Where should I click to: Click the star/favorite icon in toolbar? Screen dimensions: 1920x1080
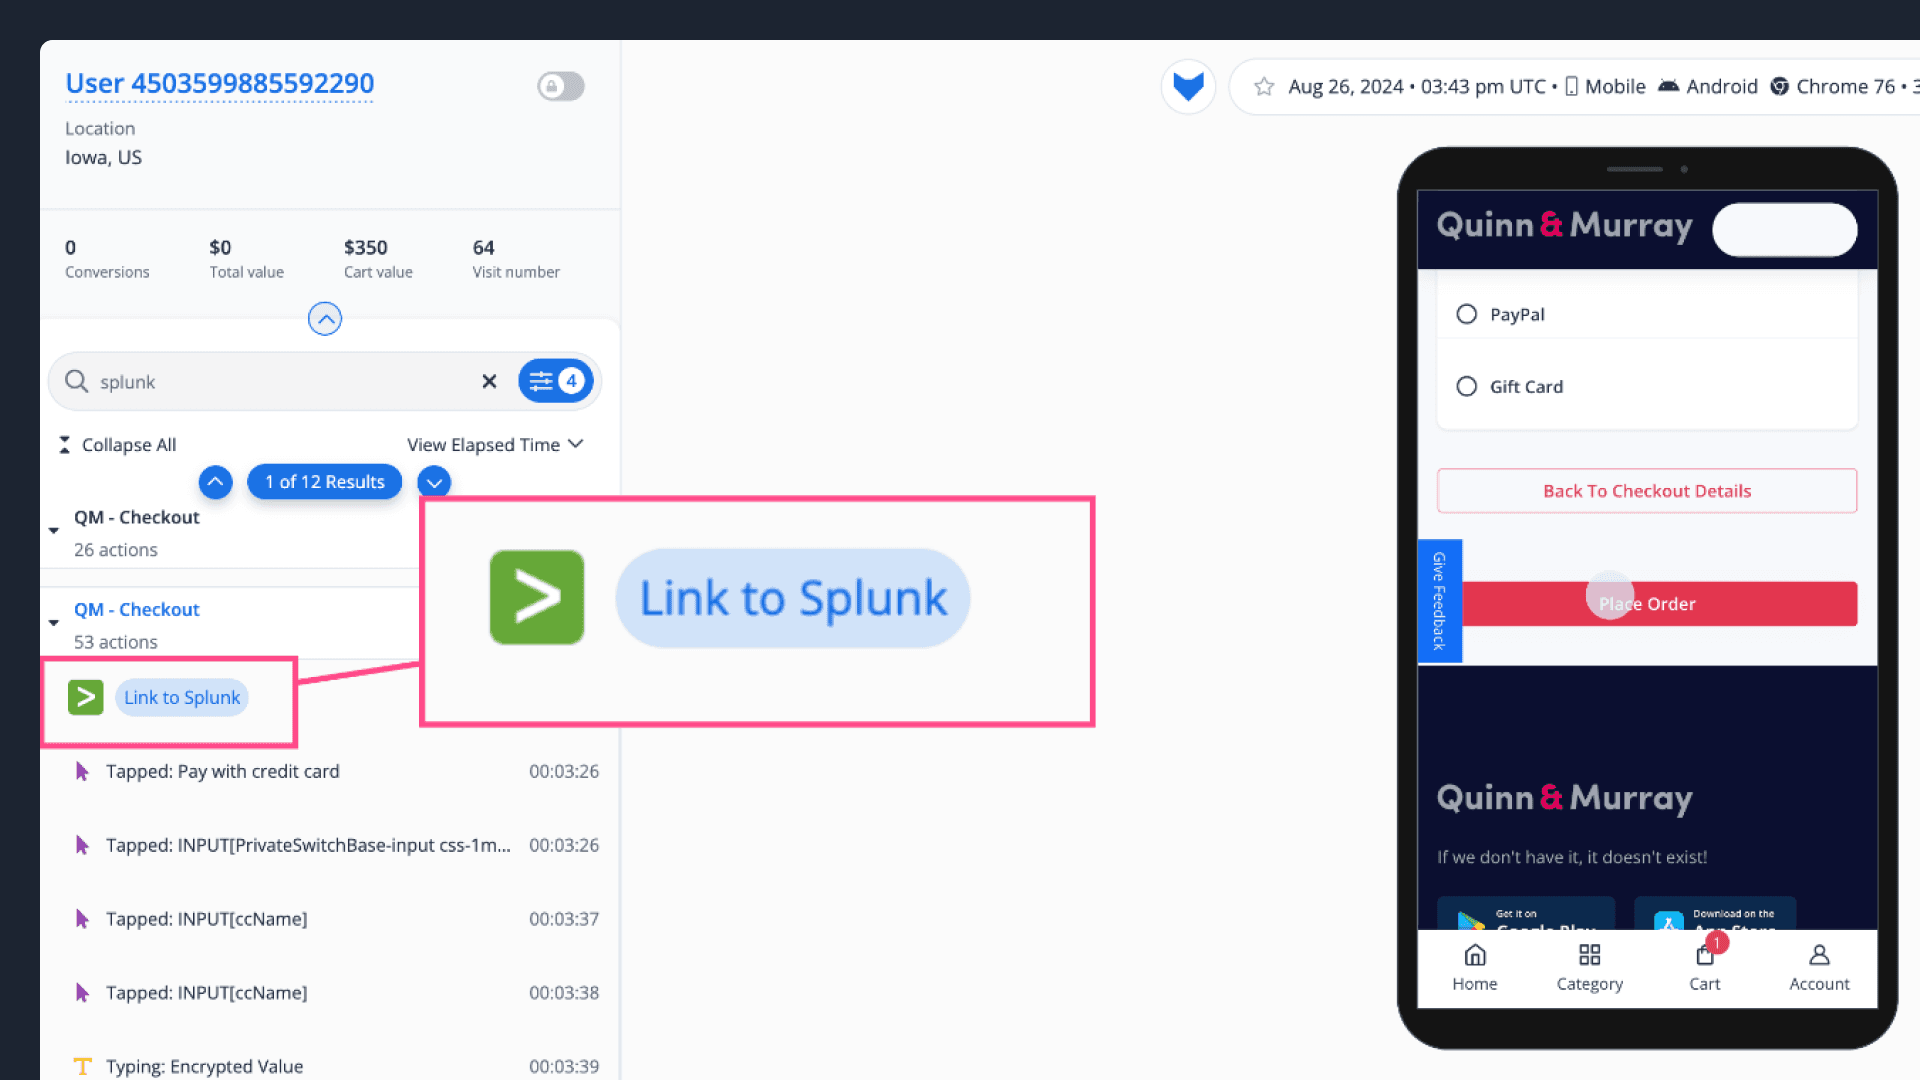click(x=1265, y=86)
